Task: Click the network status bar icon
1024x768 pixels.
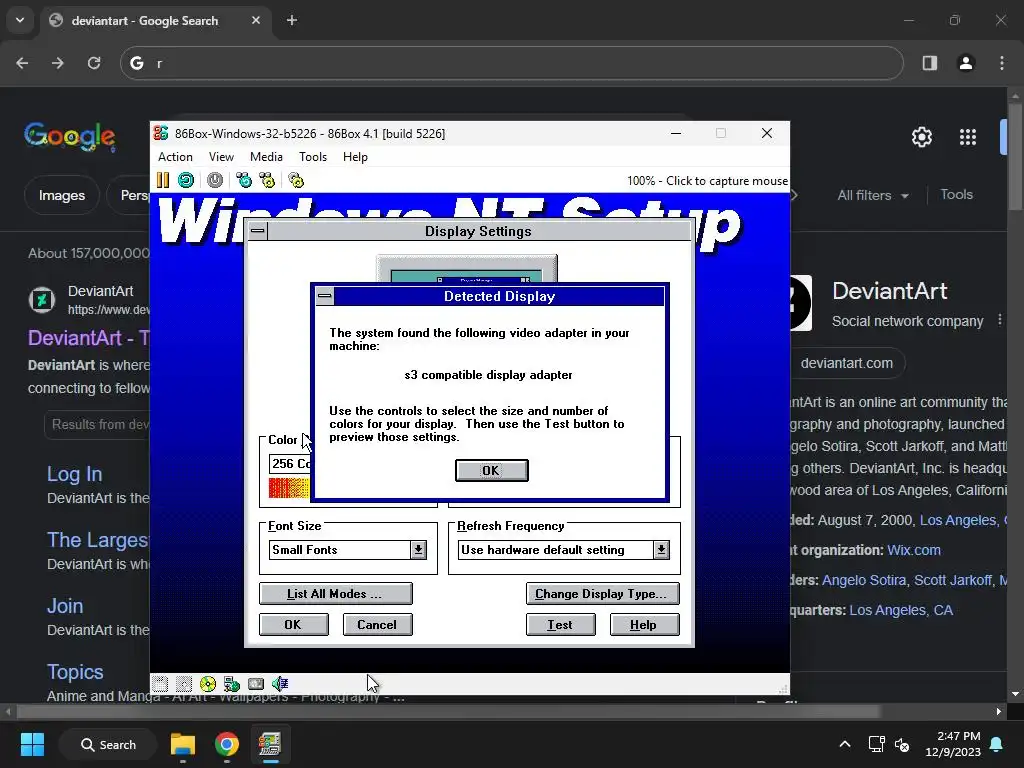Action: [x=232, y=684]
